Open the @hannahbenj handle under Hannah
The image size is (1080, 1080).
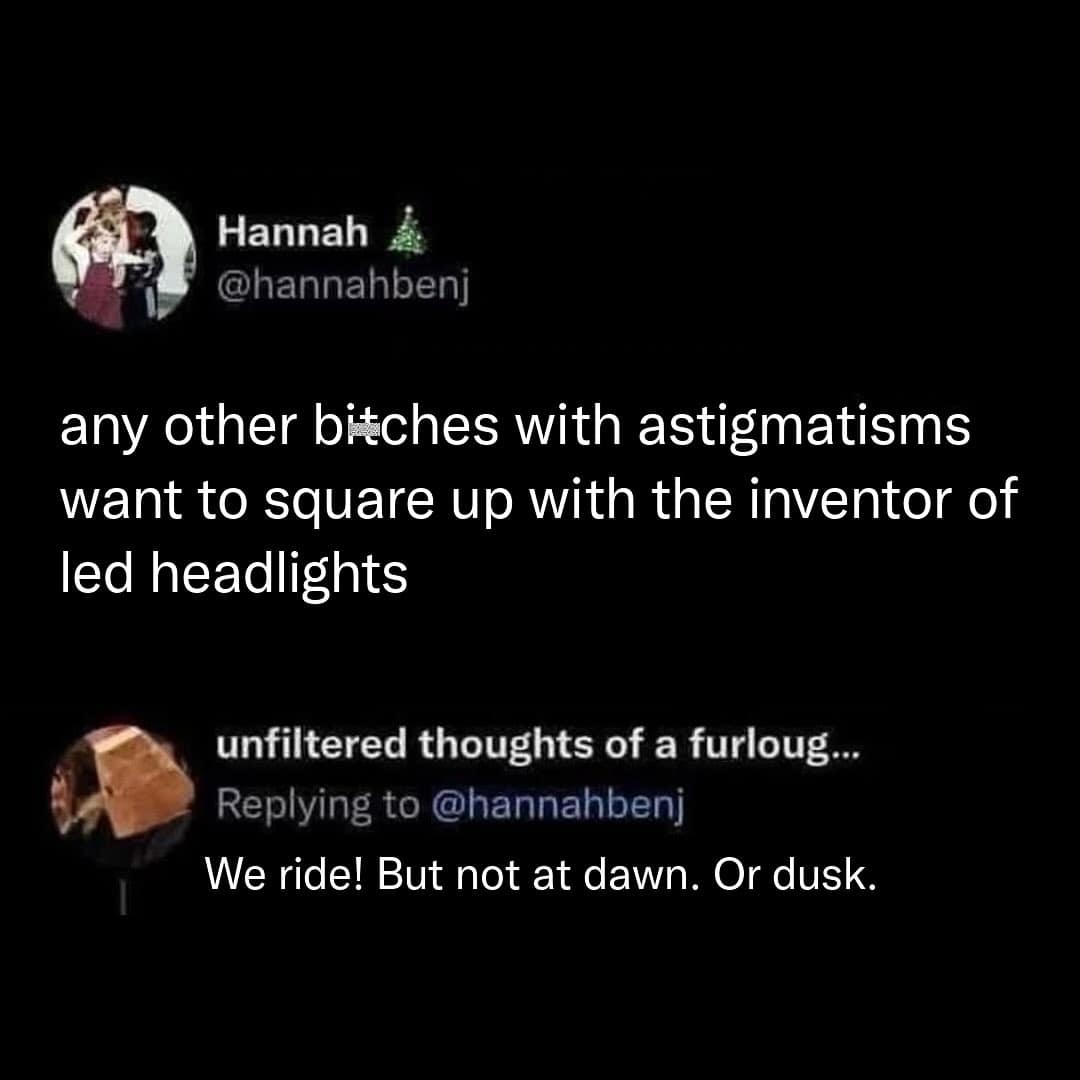(343, 284)
